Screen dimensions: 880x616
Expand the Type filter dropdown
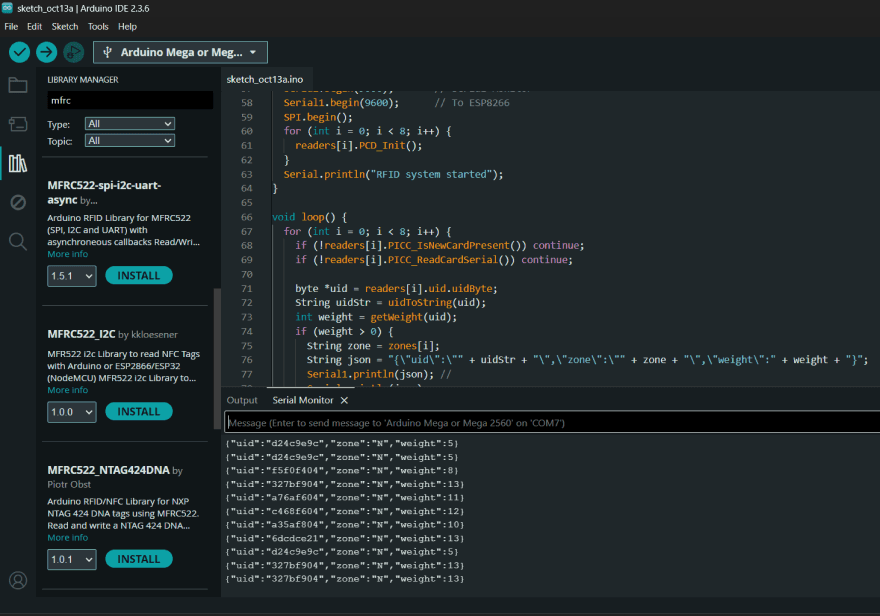click(x=129, y=124)
